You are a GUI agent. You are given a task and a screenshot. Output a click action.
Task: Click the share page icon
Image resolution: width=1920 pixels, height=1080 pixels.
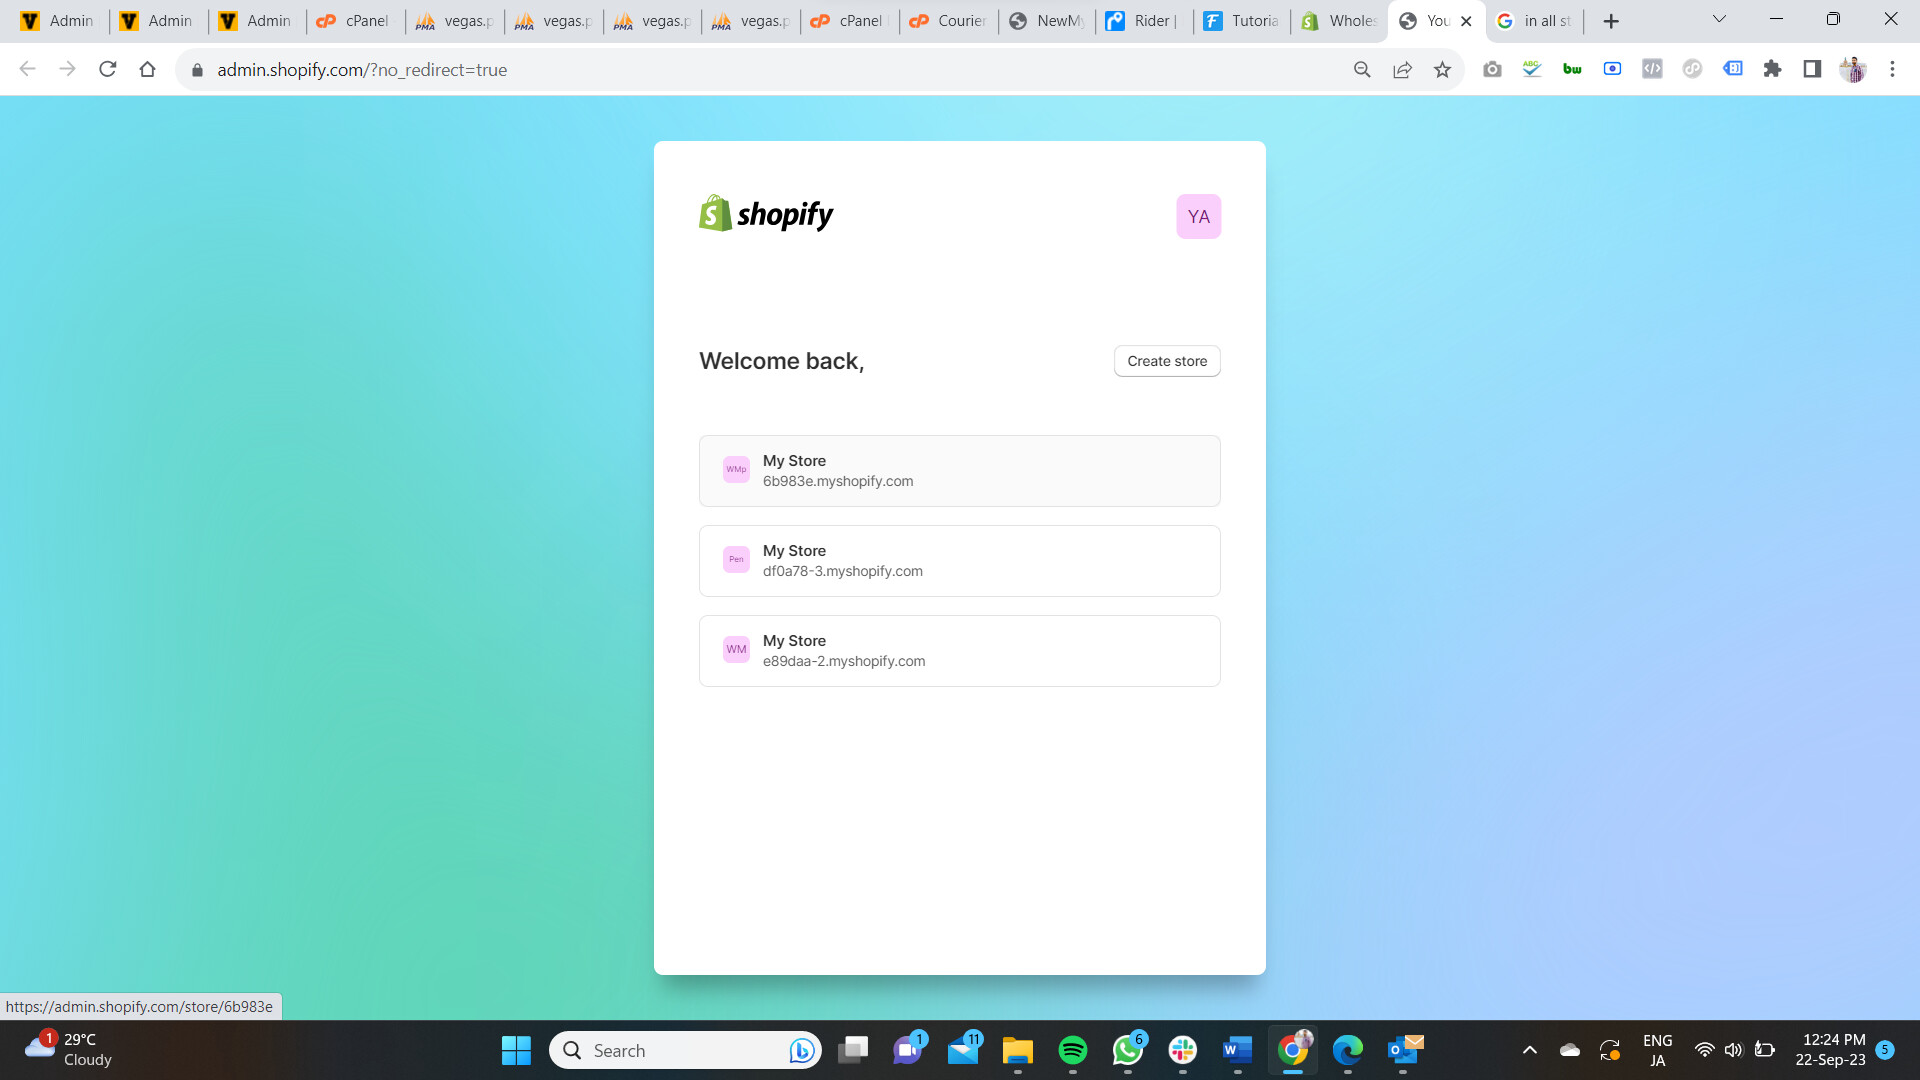tap(1402, 69)
